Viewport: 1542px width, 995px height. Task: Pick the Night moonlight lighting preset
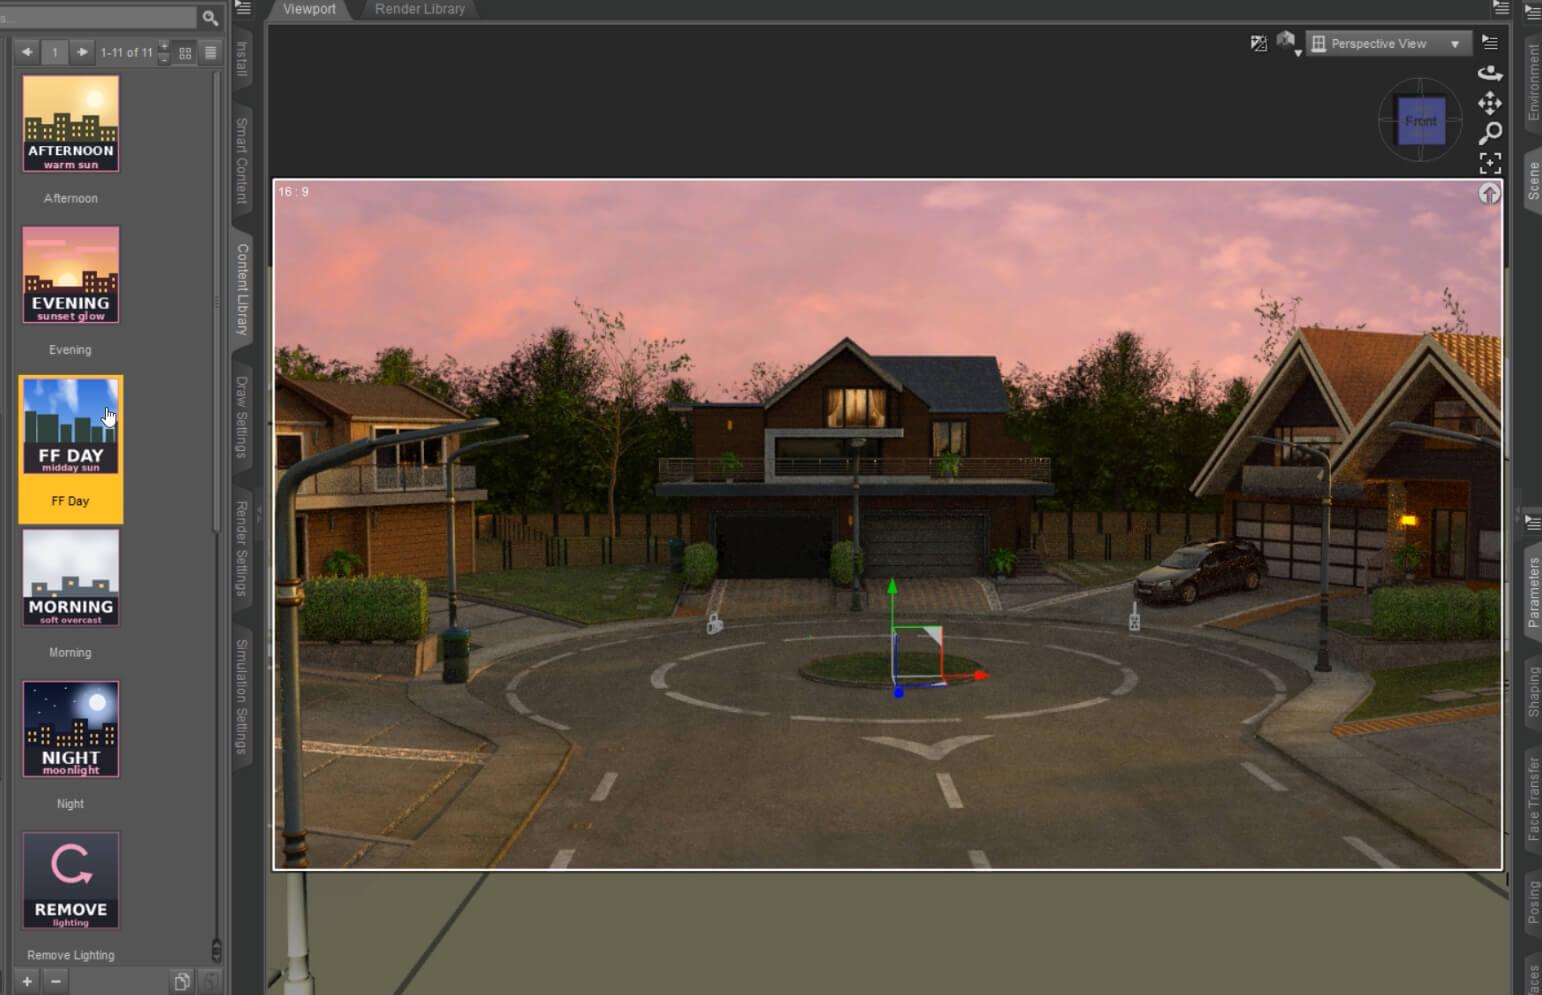click(71, 730)
